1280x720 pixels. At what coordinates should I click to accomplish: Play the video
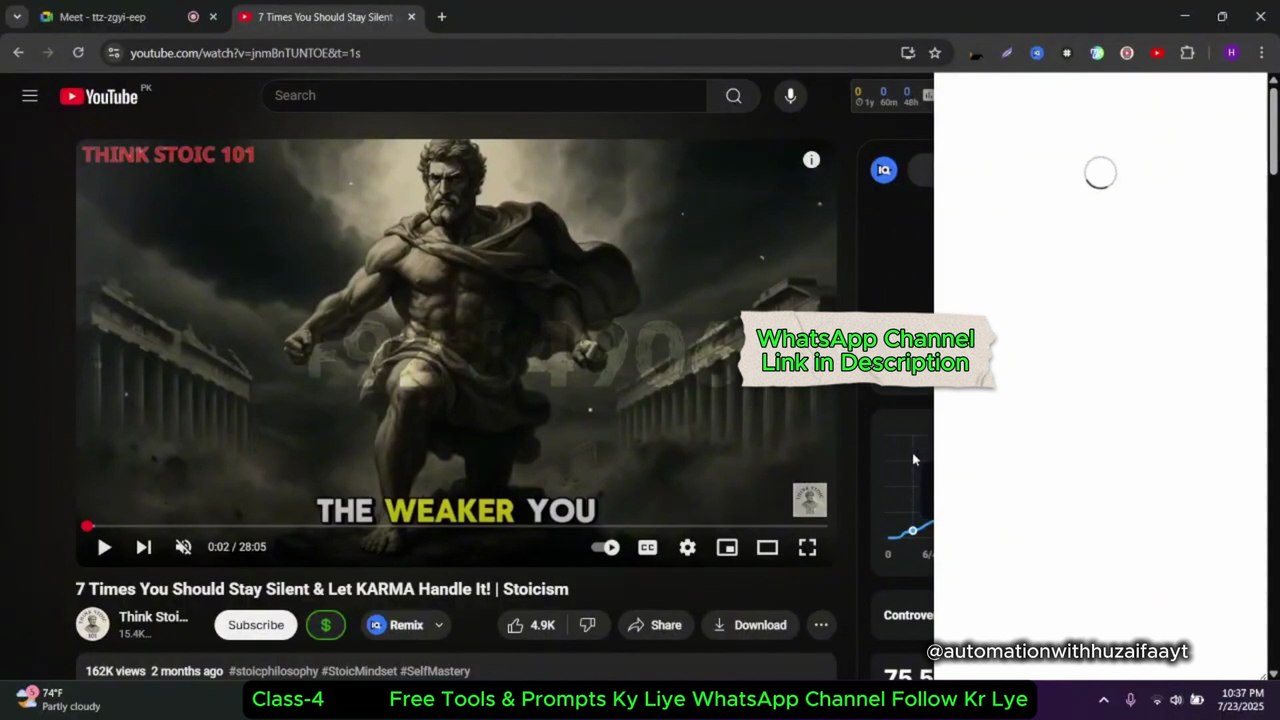click(104, 547)
